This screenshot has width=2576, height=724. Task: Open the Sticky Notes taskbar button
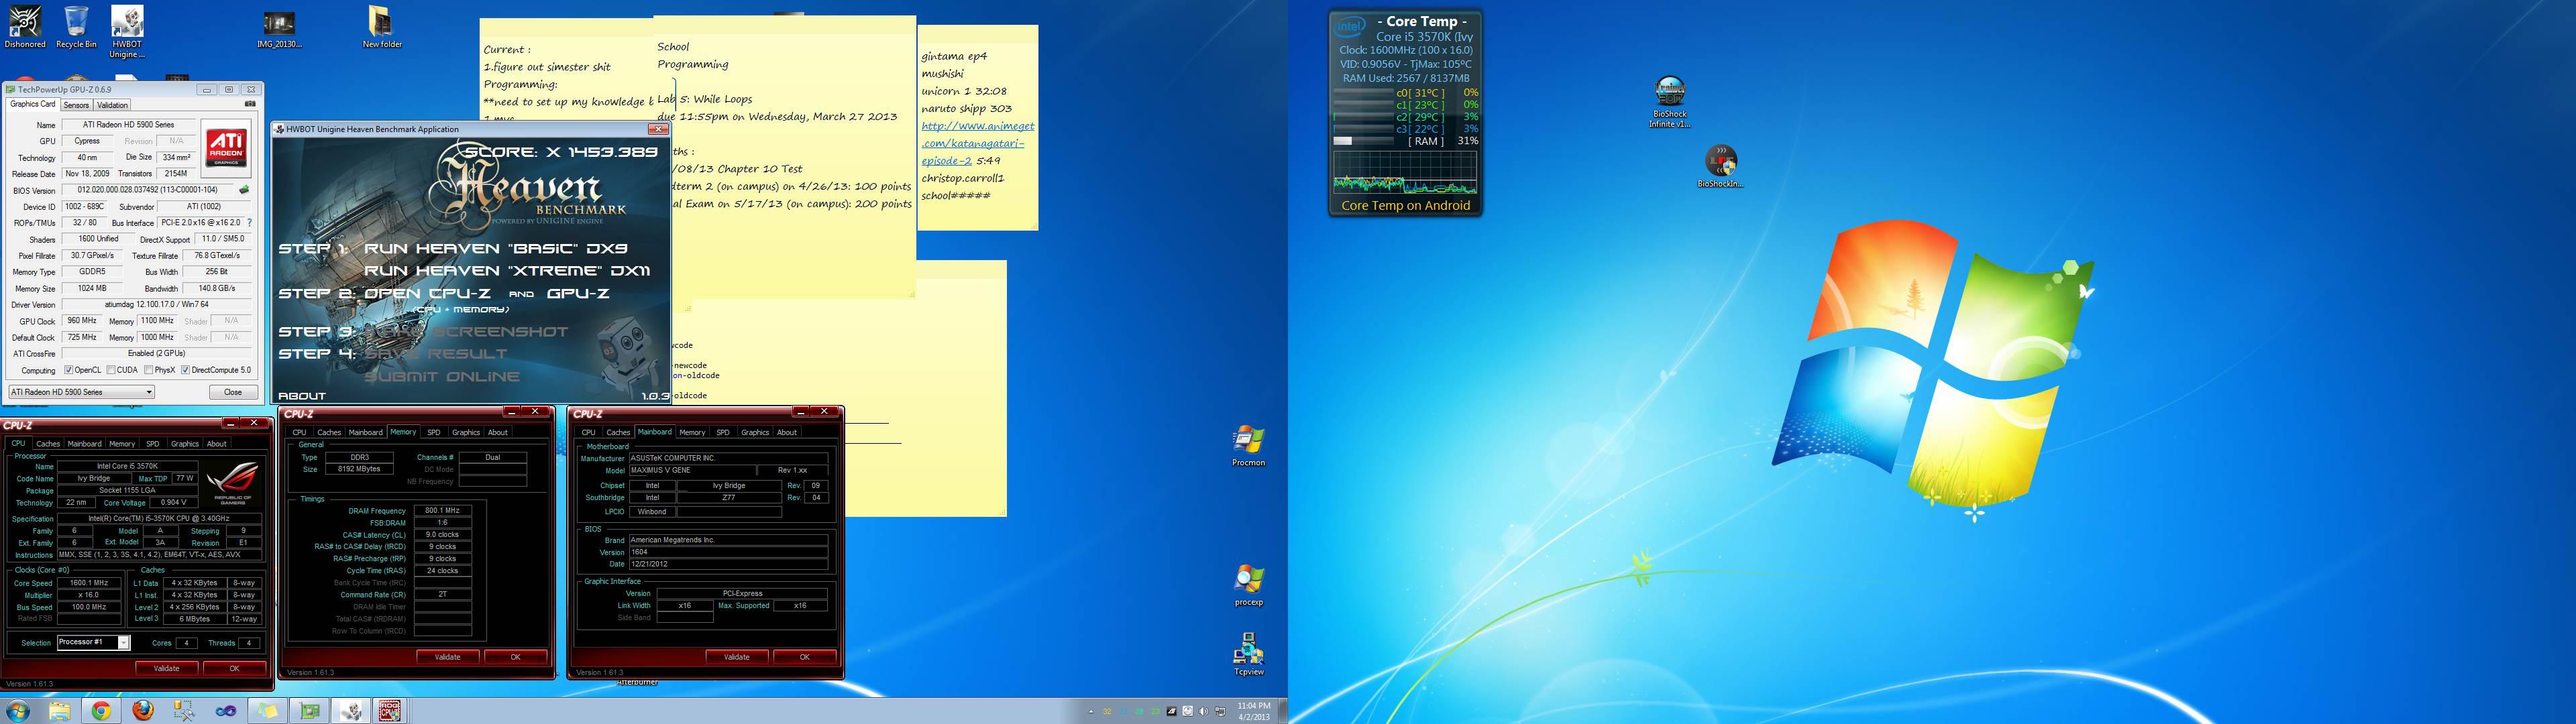coord(267,711)
